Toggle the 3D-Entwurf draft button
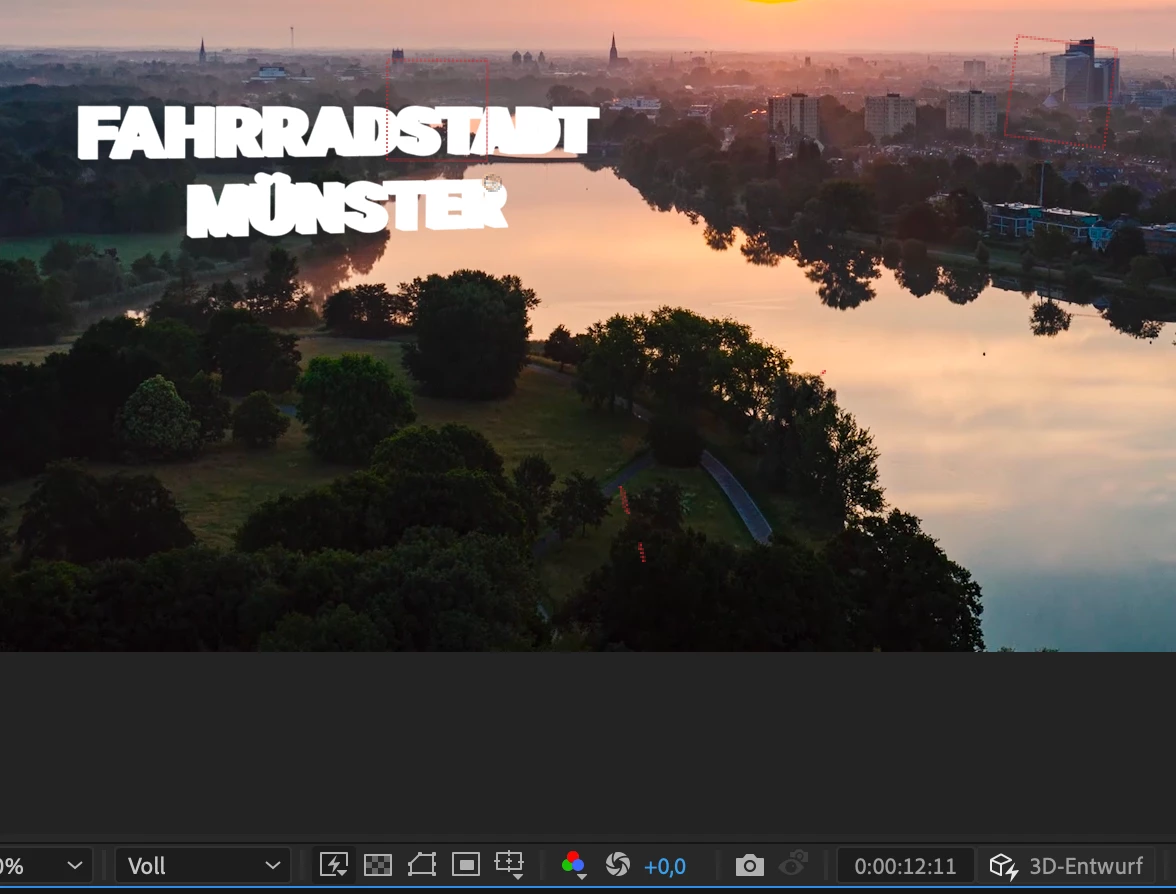This screenshot has height=894, width=1176. coord(1066,866)
